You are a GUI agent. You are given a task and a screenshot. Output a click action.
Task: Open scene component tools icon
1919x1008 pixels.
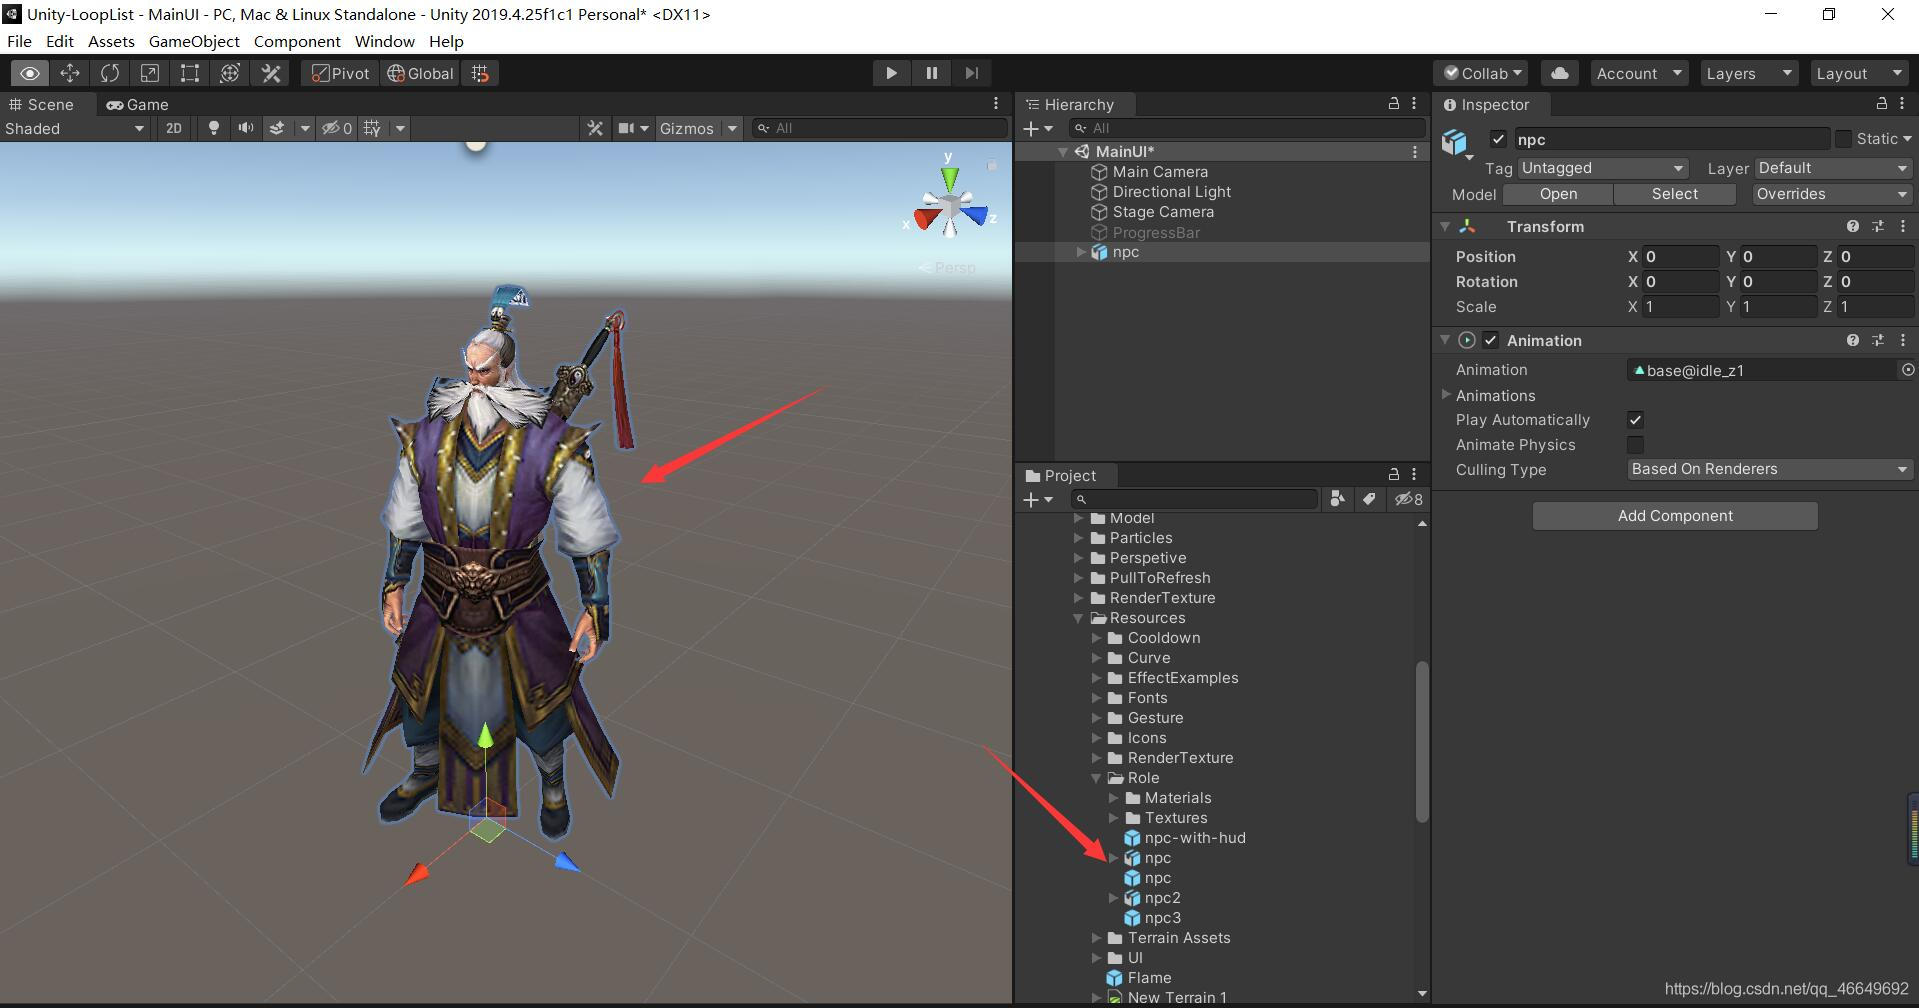595,128
